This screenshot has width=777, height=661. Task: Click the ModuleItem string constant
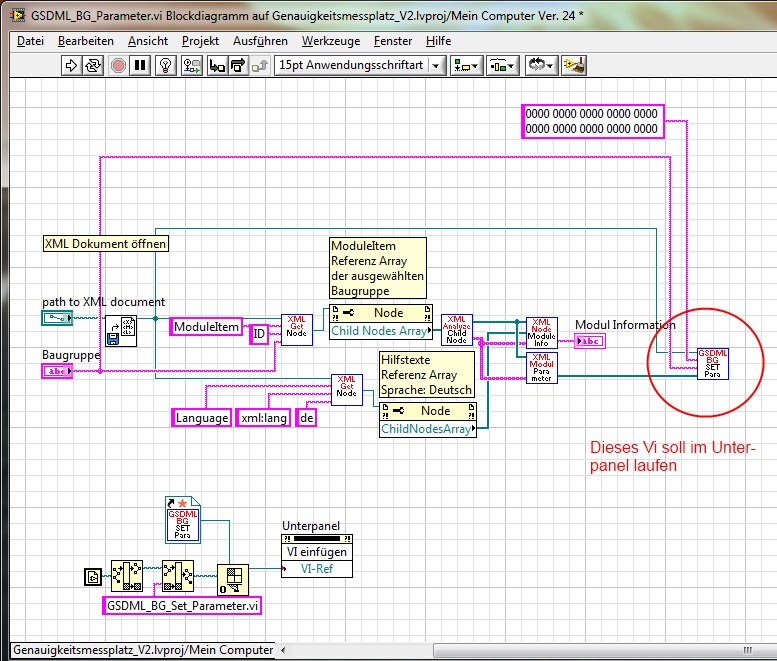207,327
